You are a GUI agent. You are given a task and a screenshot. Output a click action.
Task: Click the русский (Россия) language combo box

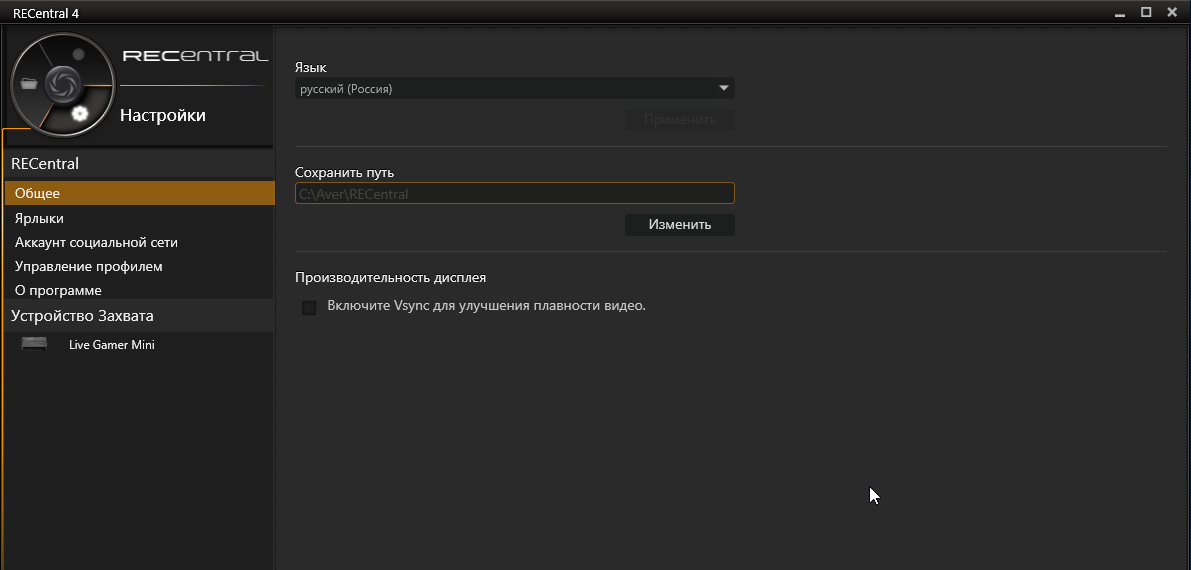[x=505, y=89]
